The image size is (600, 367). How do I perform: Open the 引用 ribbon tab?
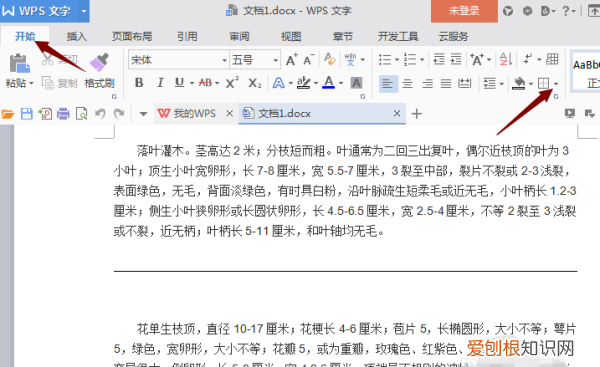(x=187, y=36)
